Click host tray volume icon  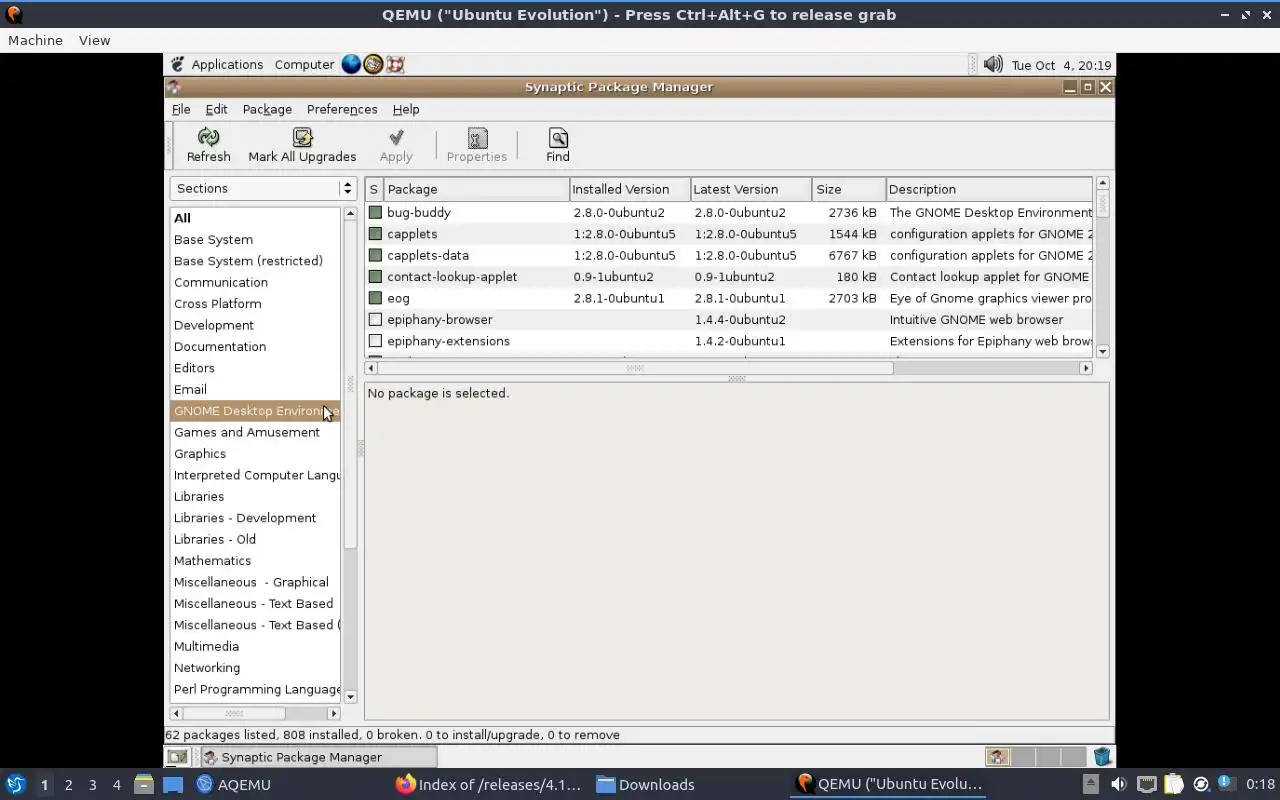click(x=1118, y=784)
